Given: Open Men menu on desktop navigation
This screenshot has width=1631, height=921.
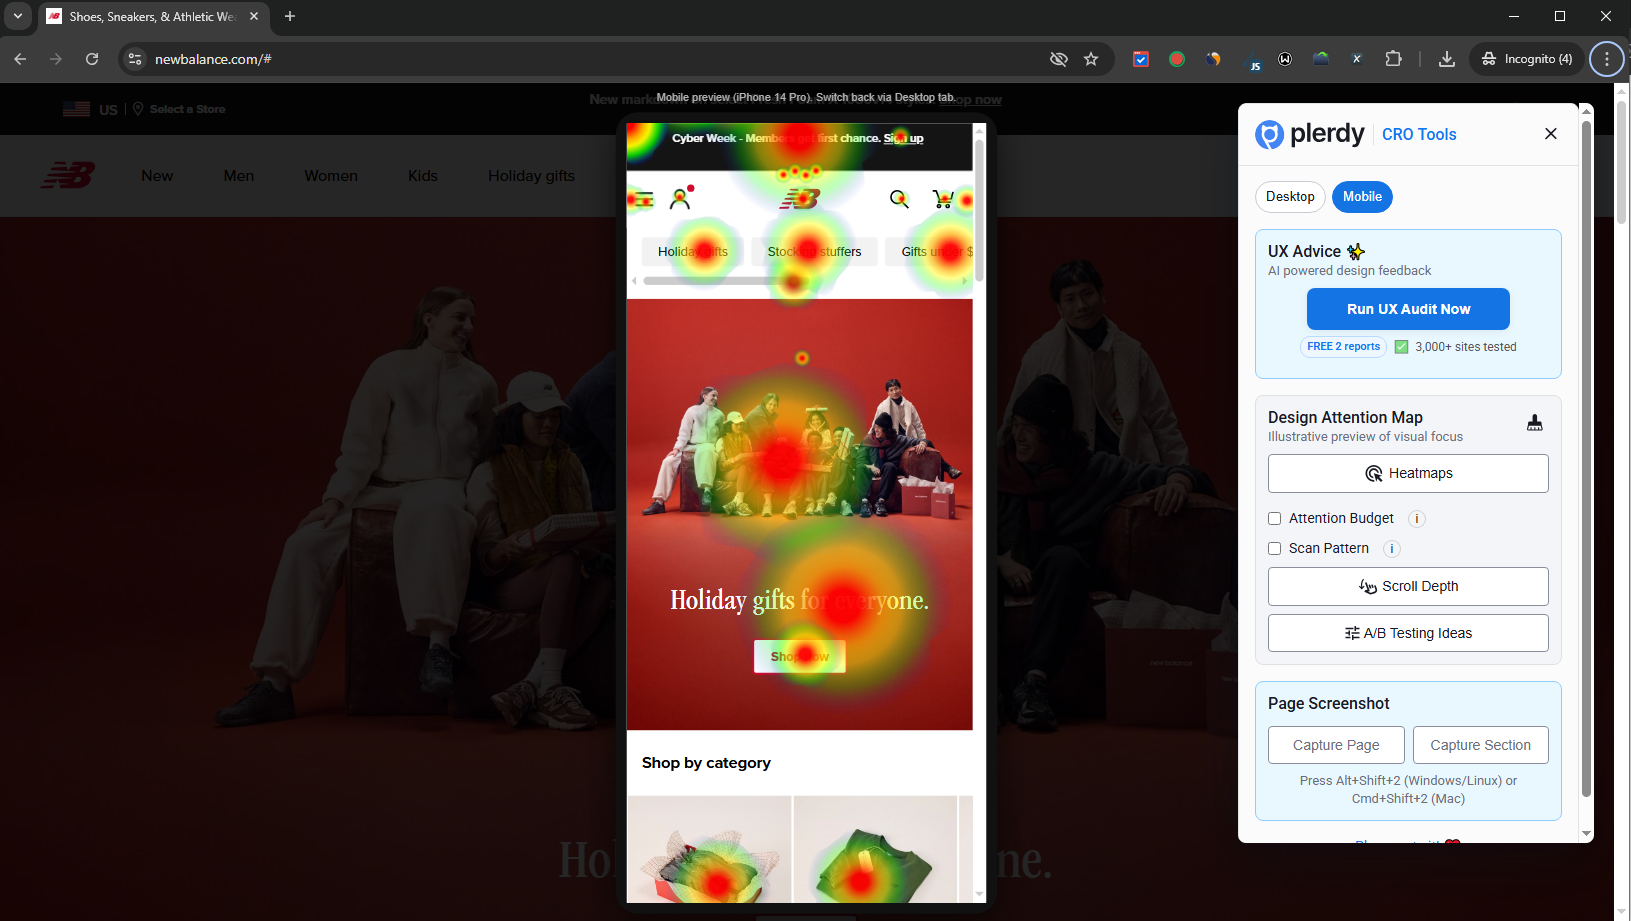Looking at the screenshot, I should pos(239,176).
